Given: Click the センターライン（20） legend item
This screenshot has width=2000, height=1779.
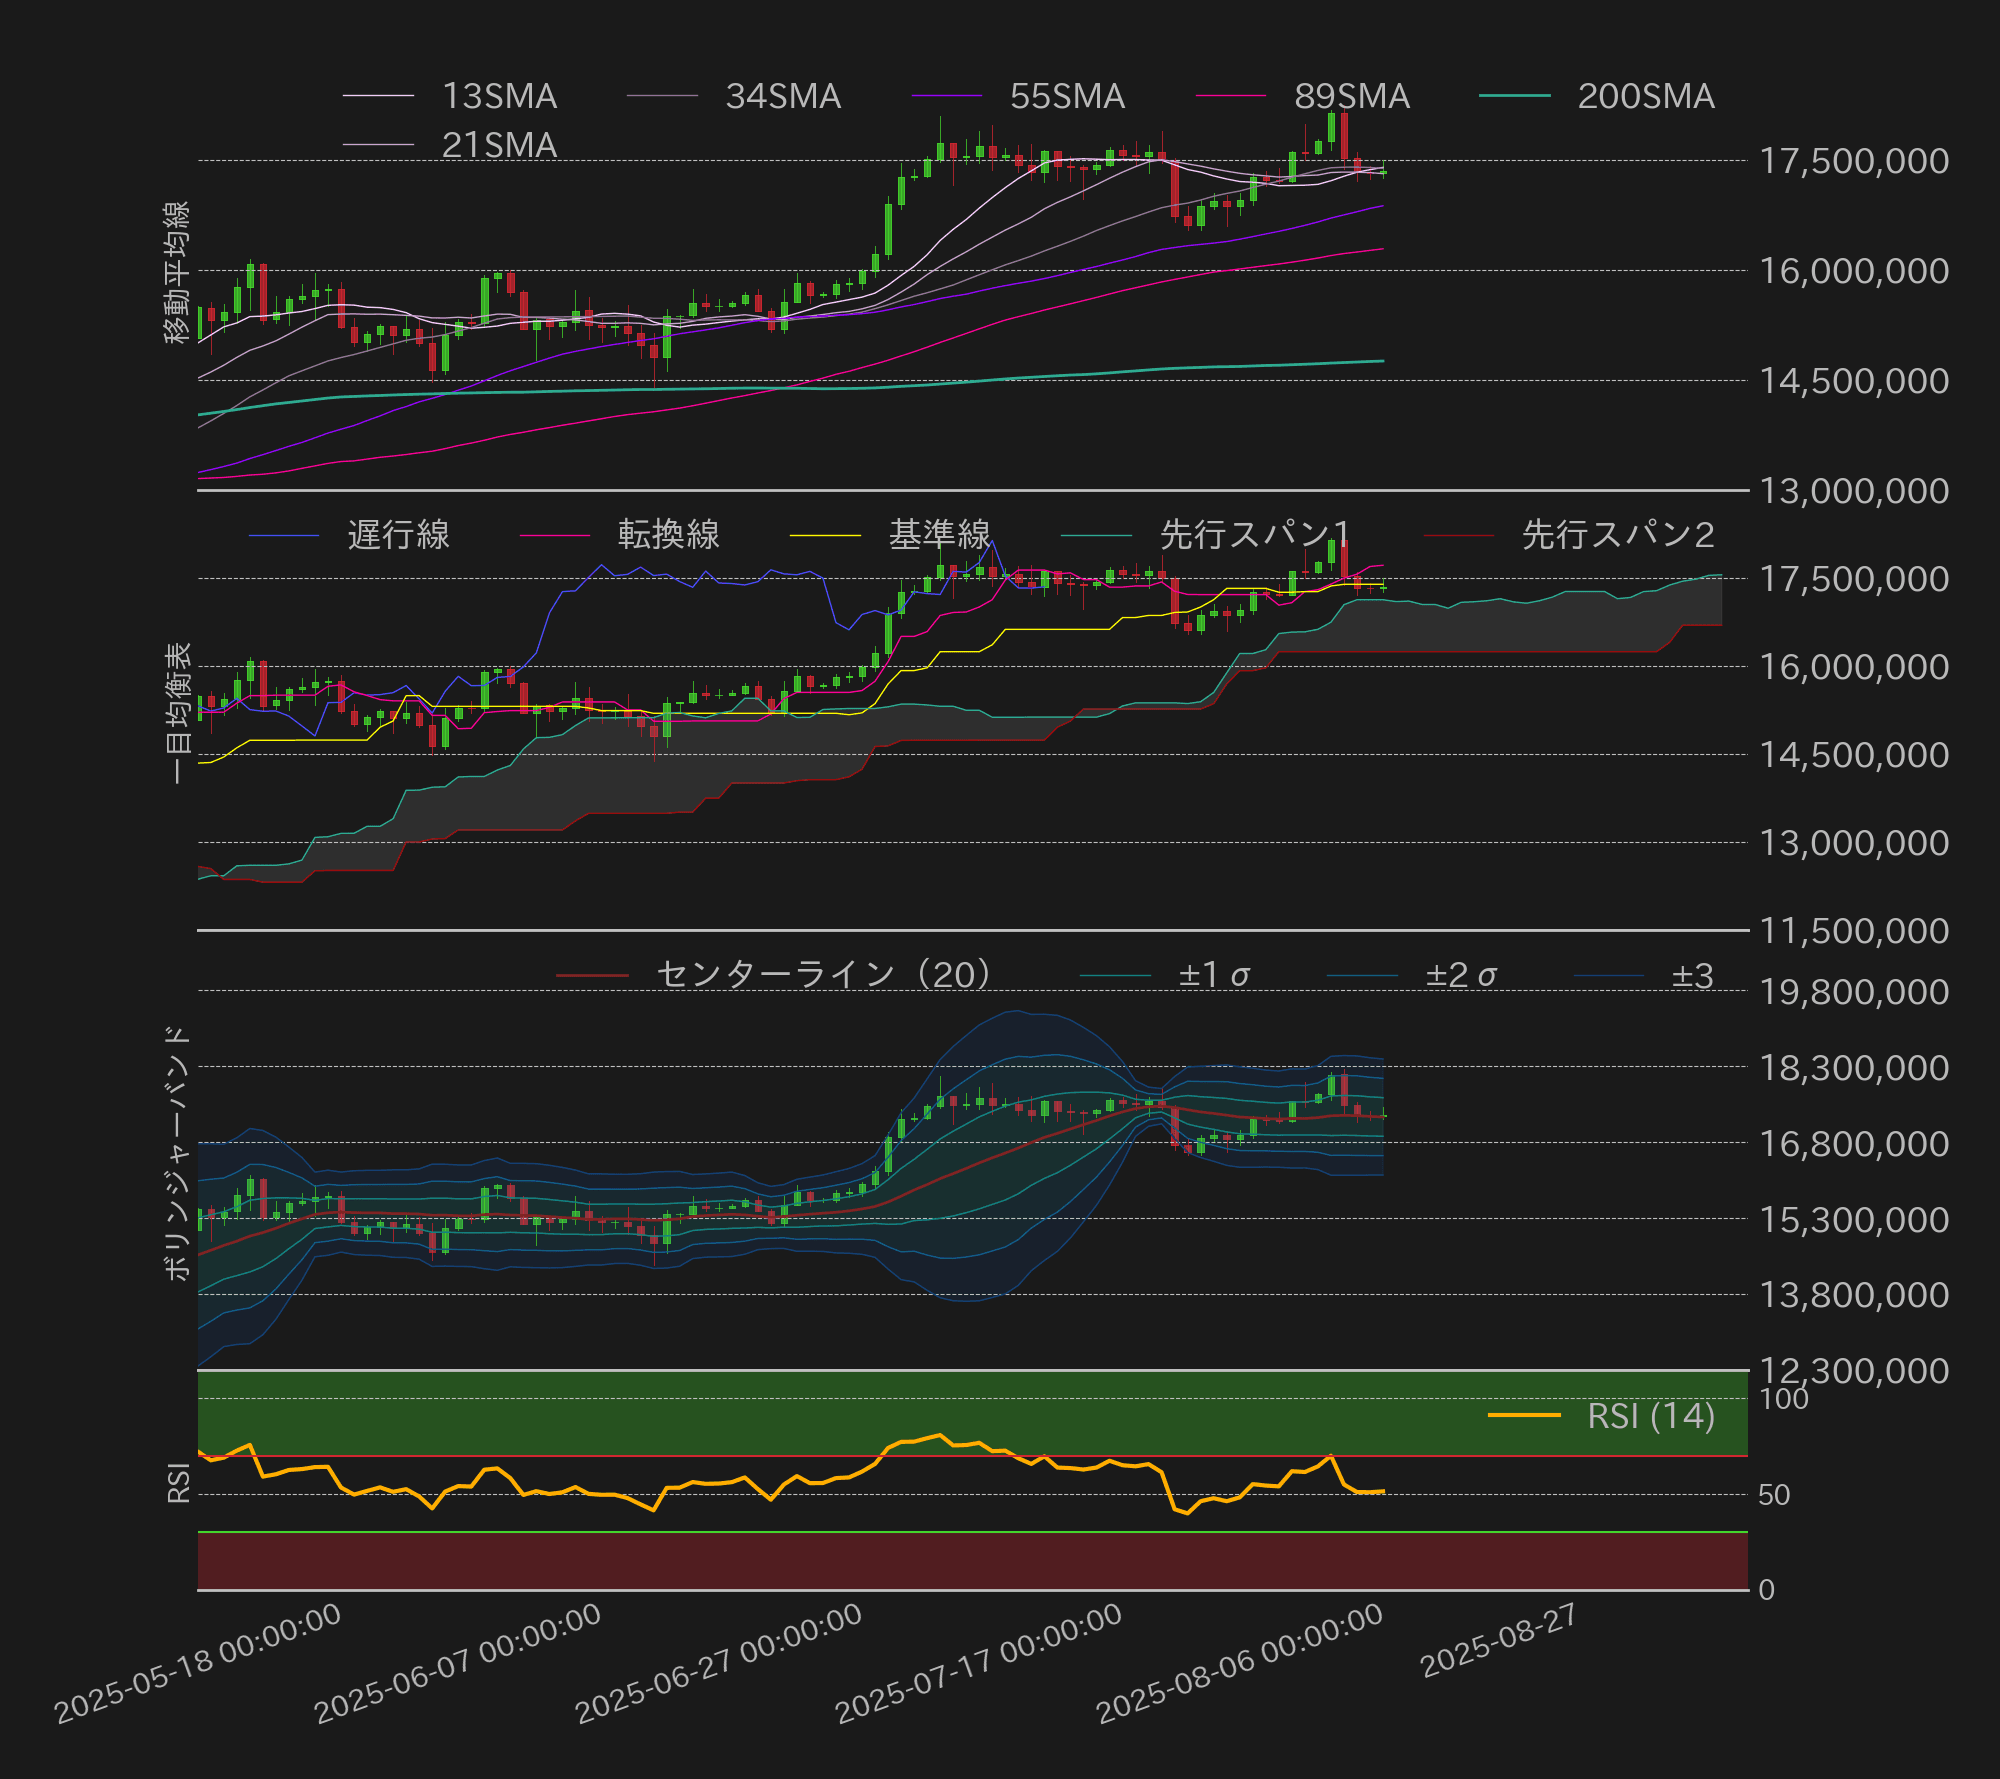Looking at the screenshot, I should (x=823, y=974).
